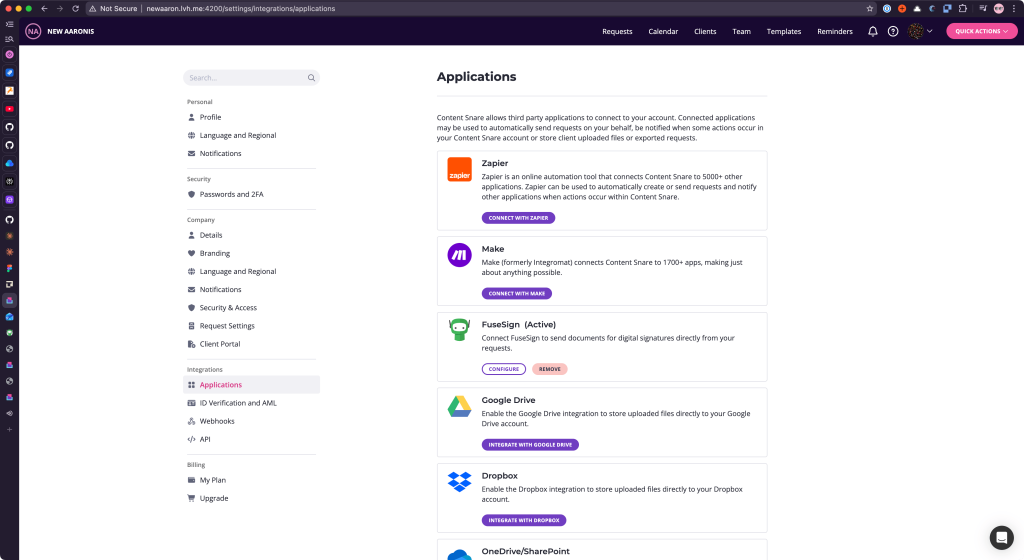This screenshot has height=560, width=1024.
Task: Click the 1Password extension icon
Action: (x=887, y=8)
